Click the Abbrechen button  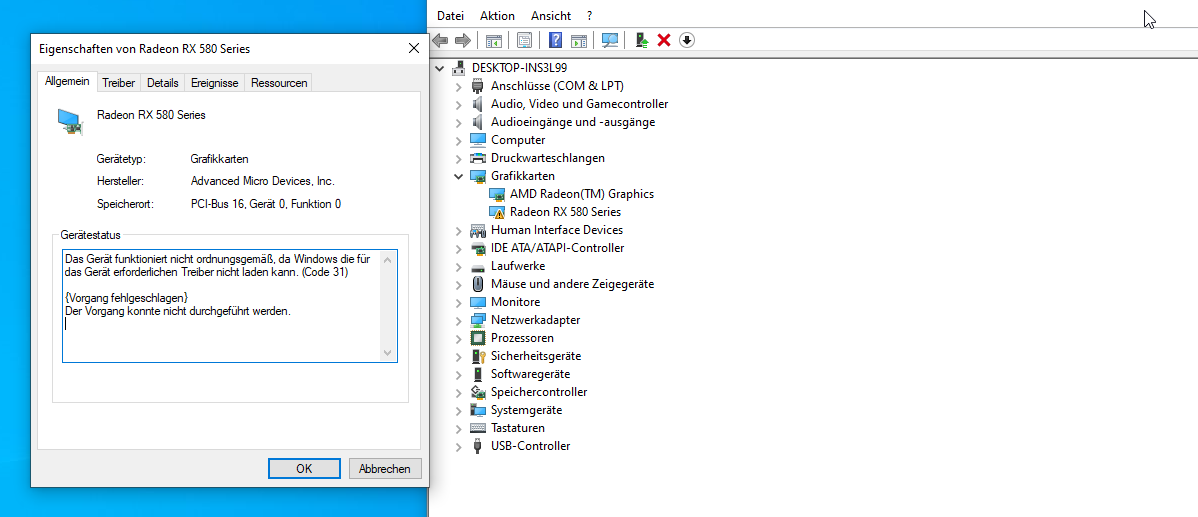tap(385, 469)
